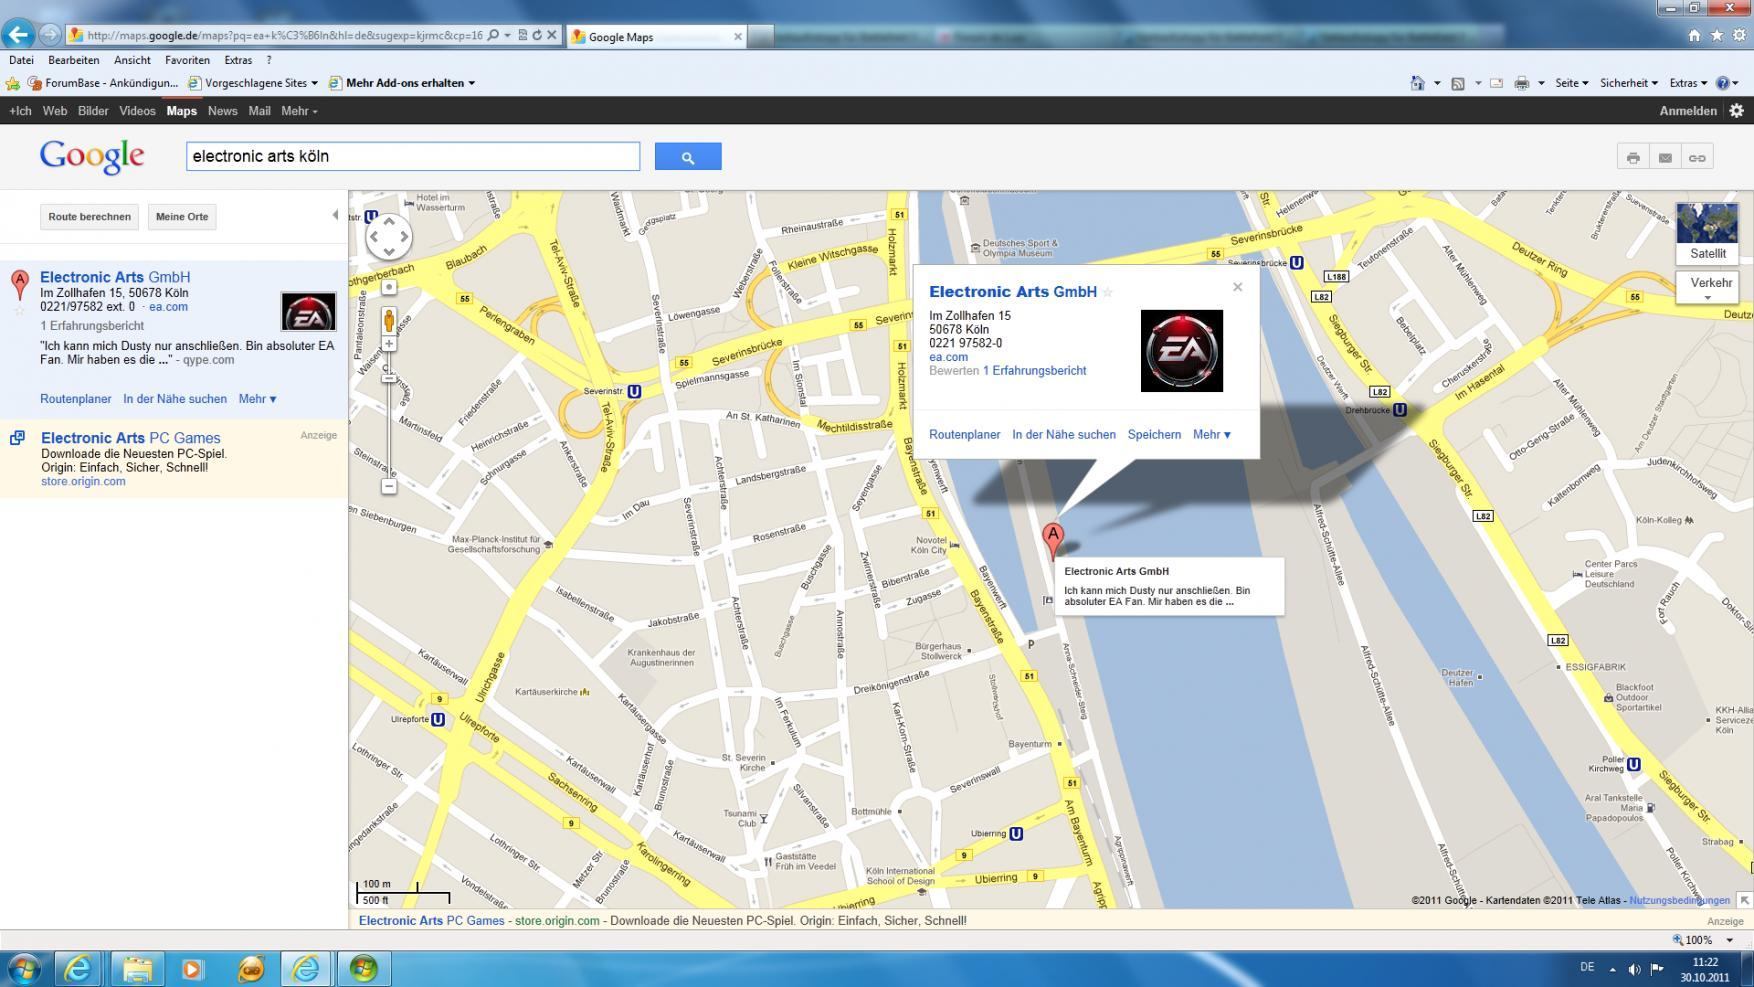Click the electronic arts köln search field
The height and width of the screenshot is (987, 1754).
[x=413, y=156]
